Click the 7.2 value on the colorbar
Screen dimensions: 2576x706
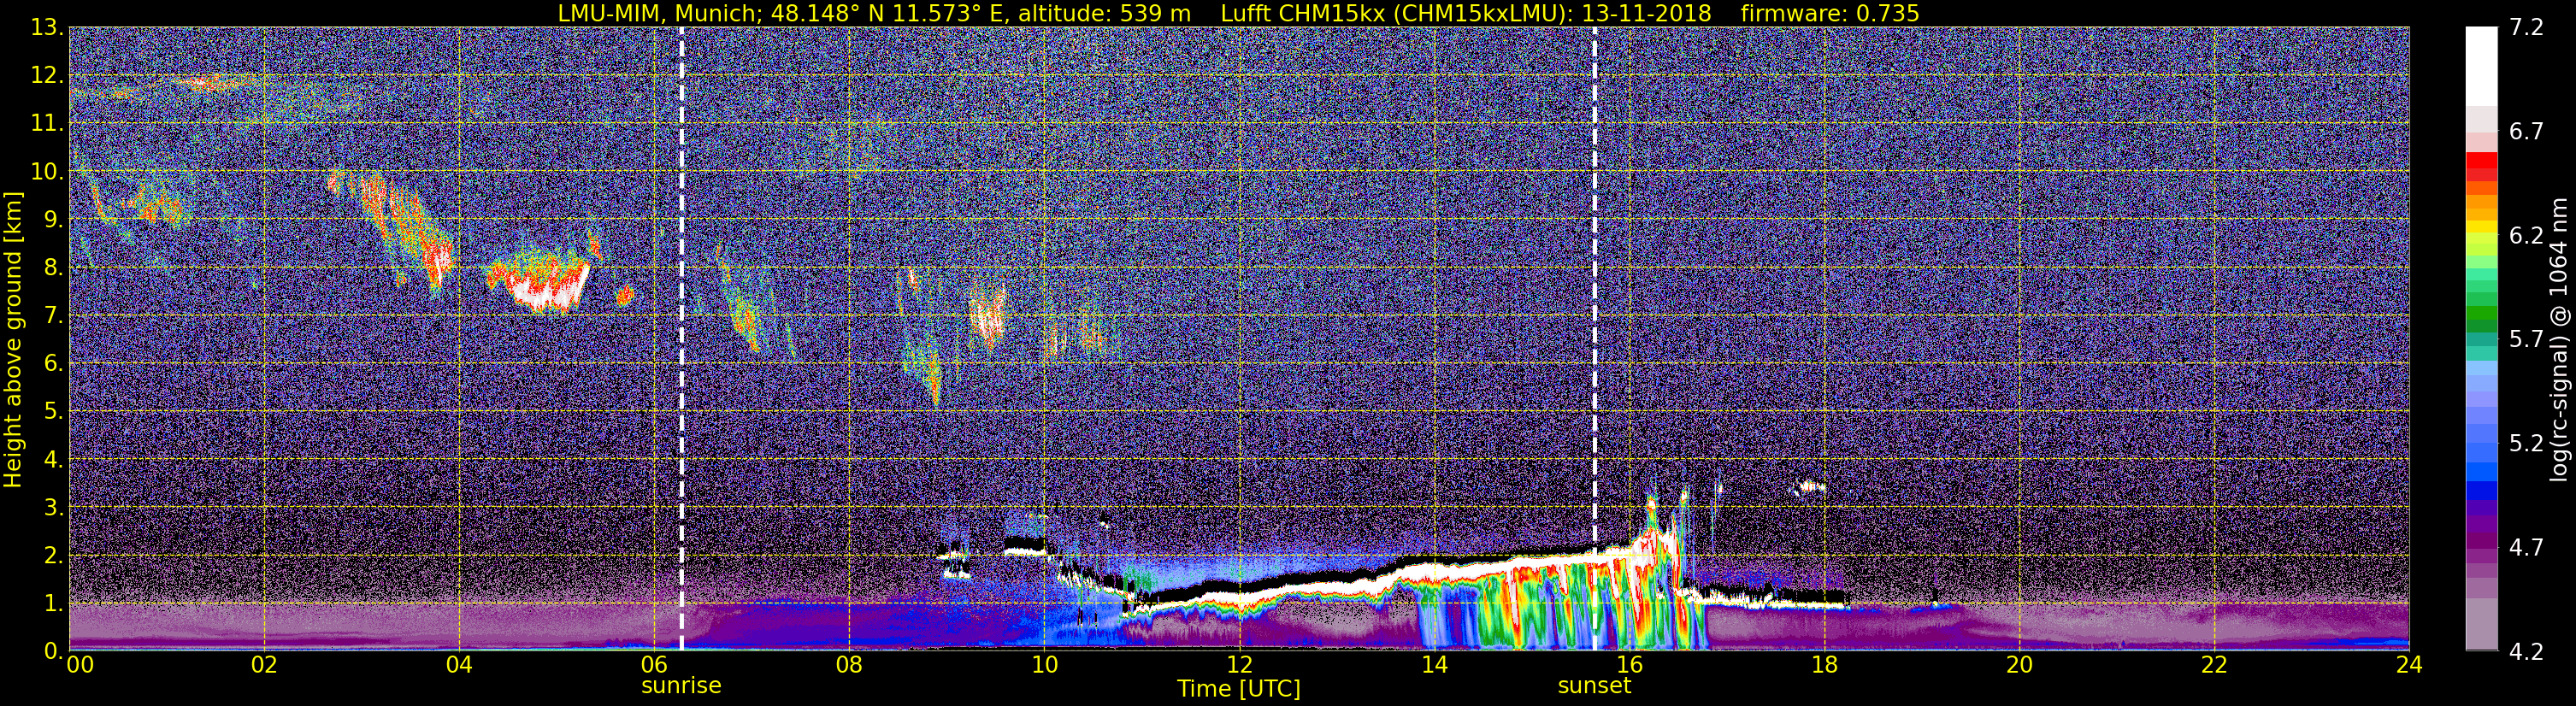(2526, 28)
